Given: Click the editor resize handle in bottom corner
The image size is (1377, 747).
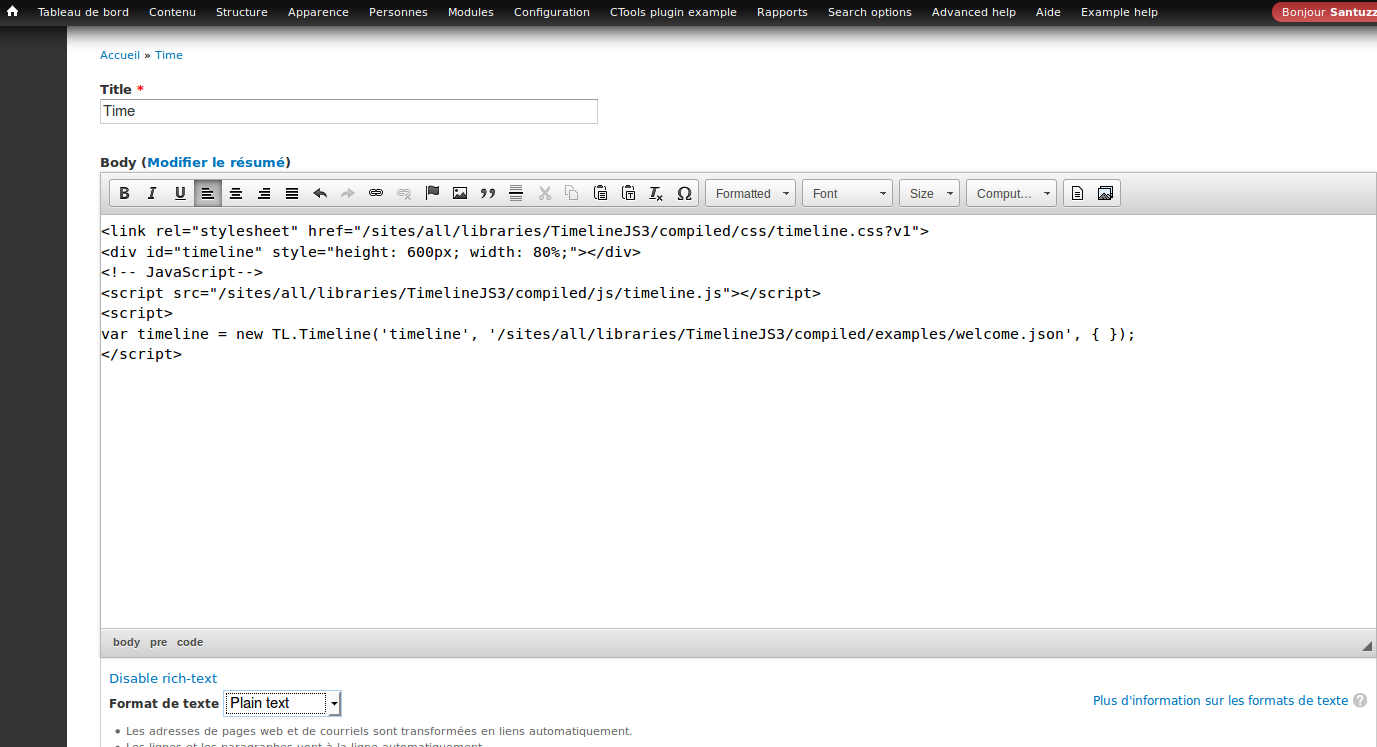Looking at the screenshot, I should 1367,646.
